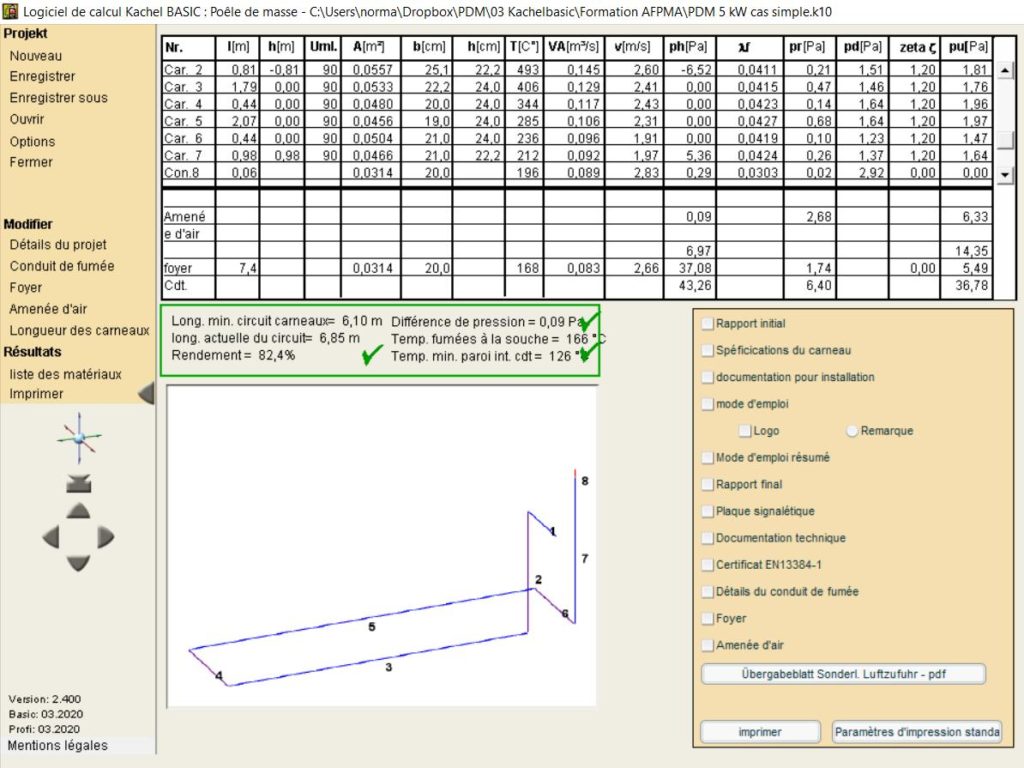Open Paramètres d'impression standard button
Image resolution: width=1024 pixels, height=768 pixels.
pyautogui.click(x=917, y=732)
